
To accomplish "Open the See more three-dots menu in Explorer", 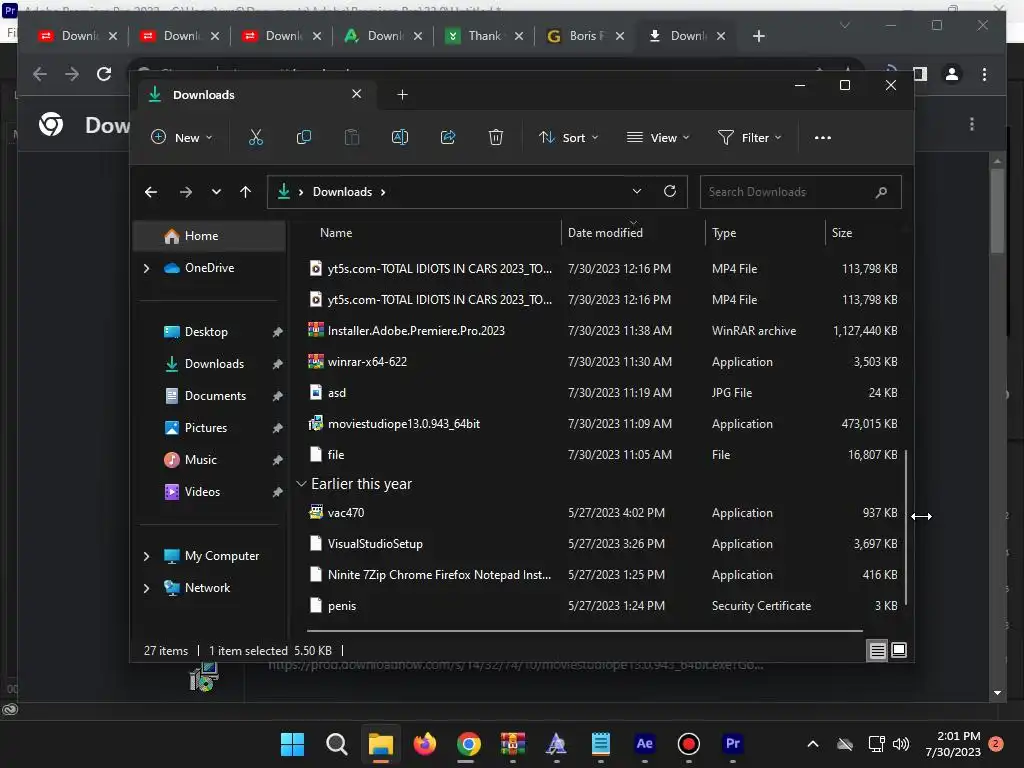I will [823, 137].
